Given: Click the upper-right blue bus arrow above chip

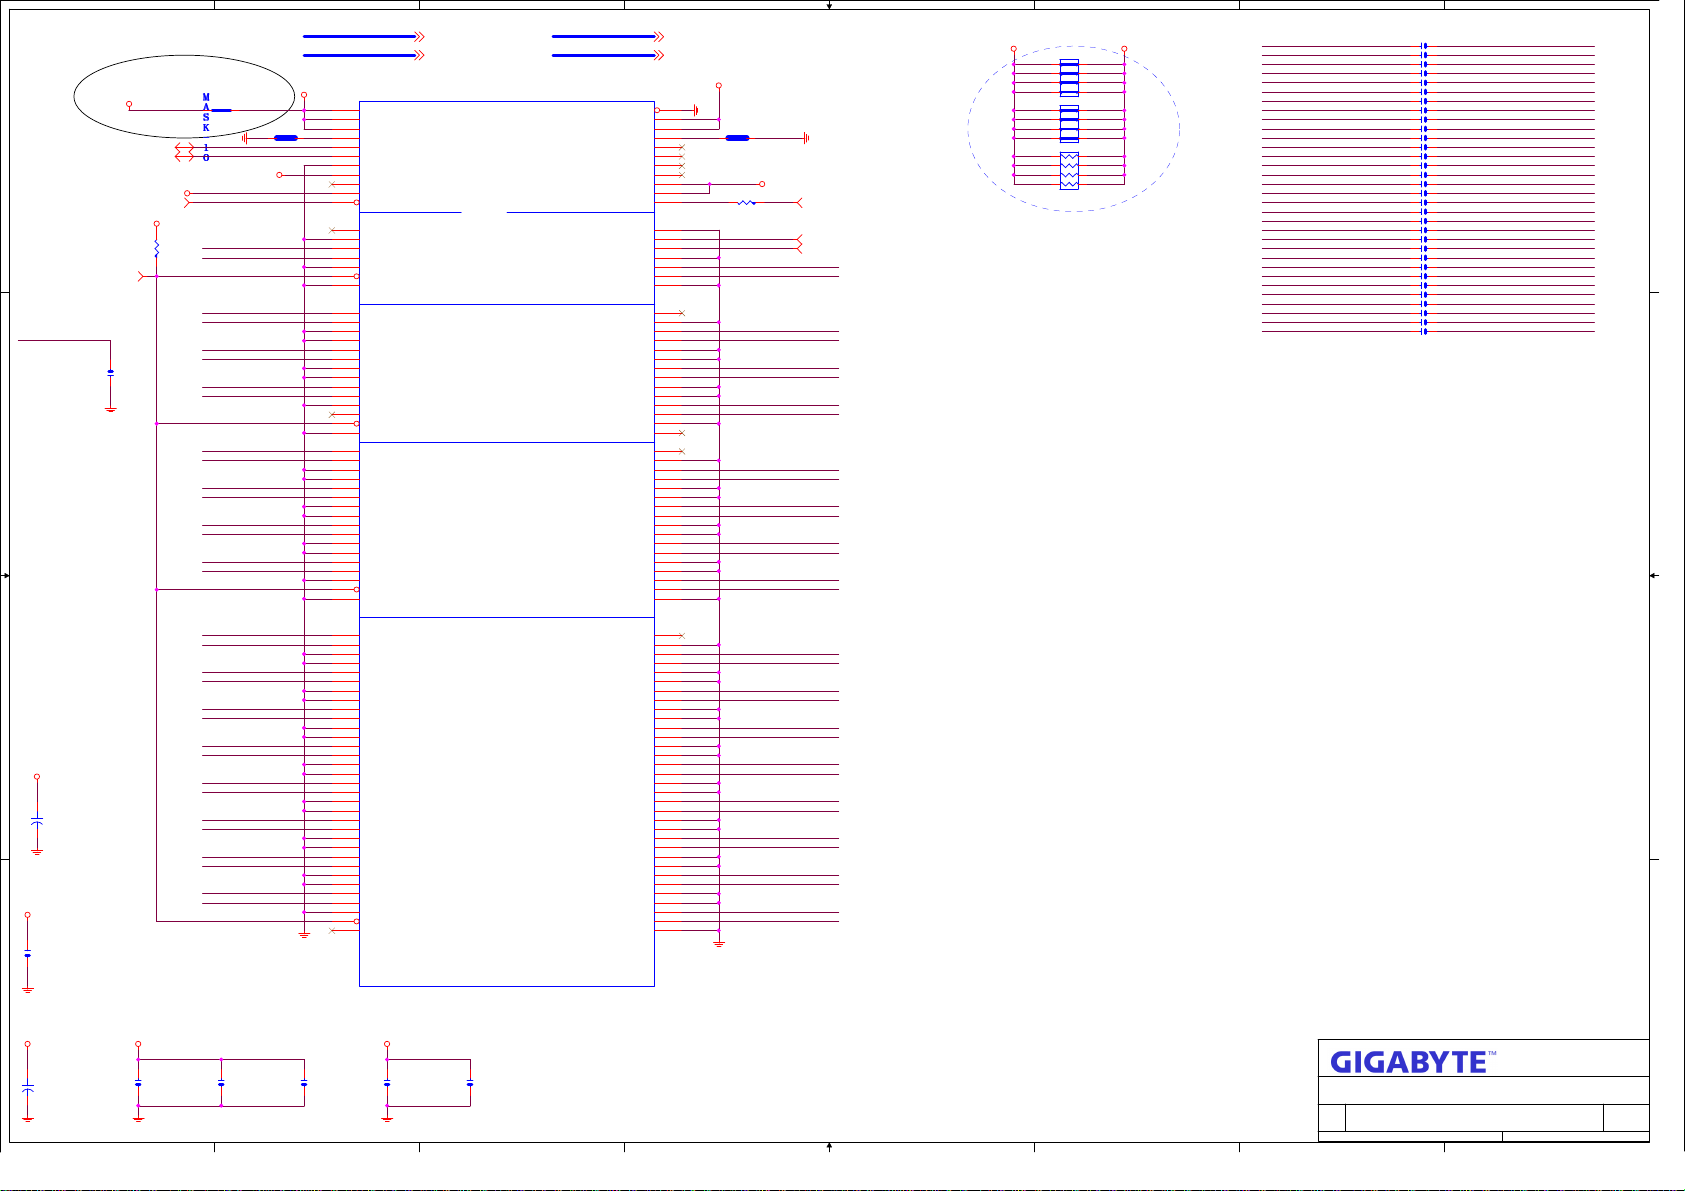Looking at the screenshot, I should (x=607, y=37).
